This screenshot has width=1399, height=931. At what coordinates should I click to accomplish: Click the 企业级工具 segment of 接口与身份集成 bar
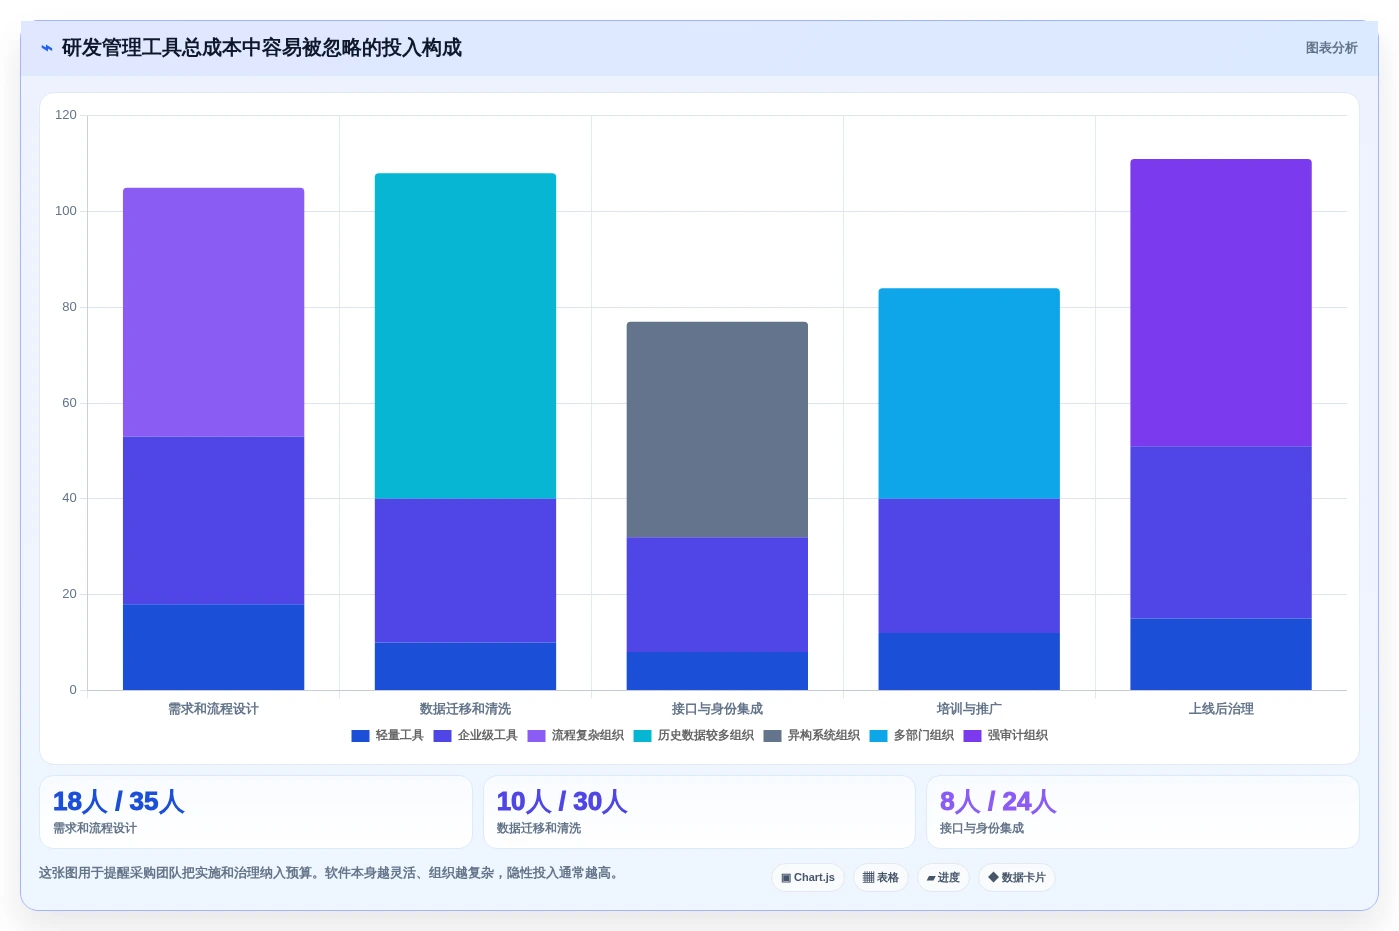tap(717, 594)
